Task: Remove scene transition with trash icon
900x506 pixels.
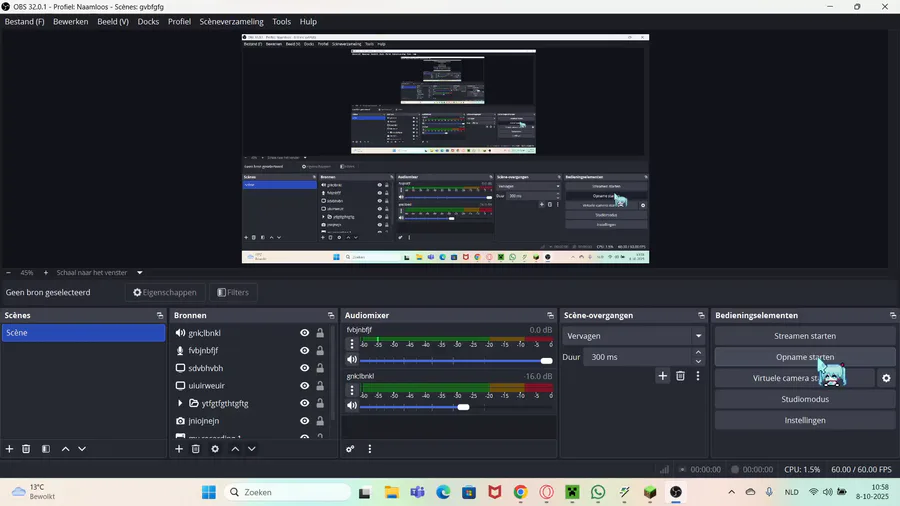Action: (680, 376)
